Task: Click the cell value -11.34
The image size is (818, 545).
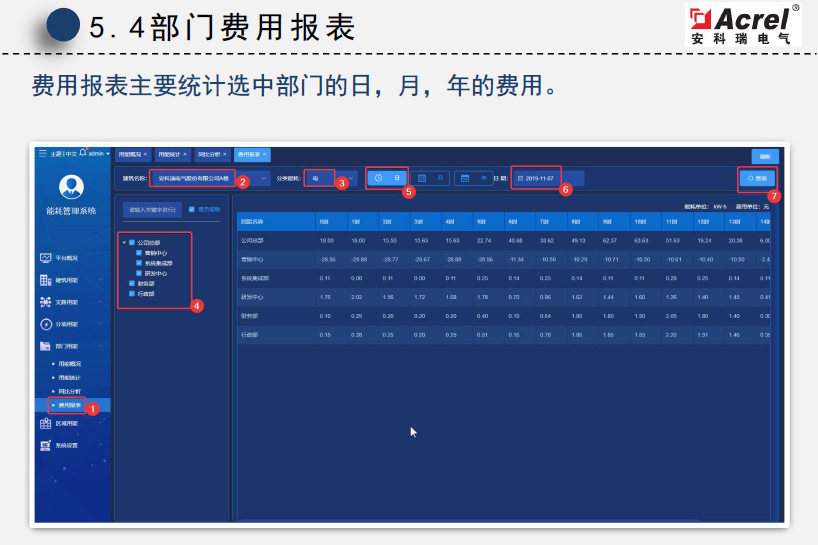Action: (x=515, y=260)
